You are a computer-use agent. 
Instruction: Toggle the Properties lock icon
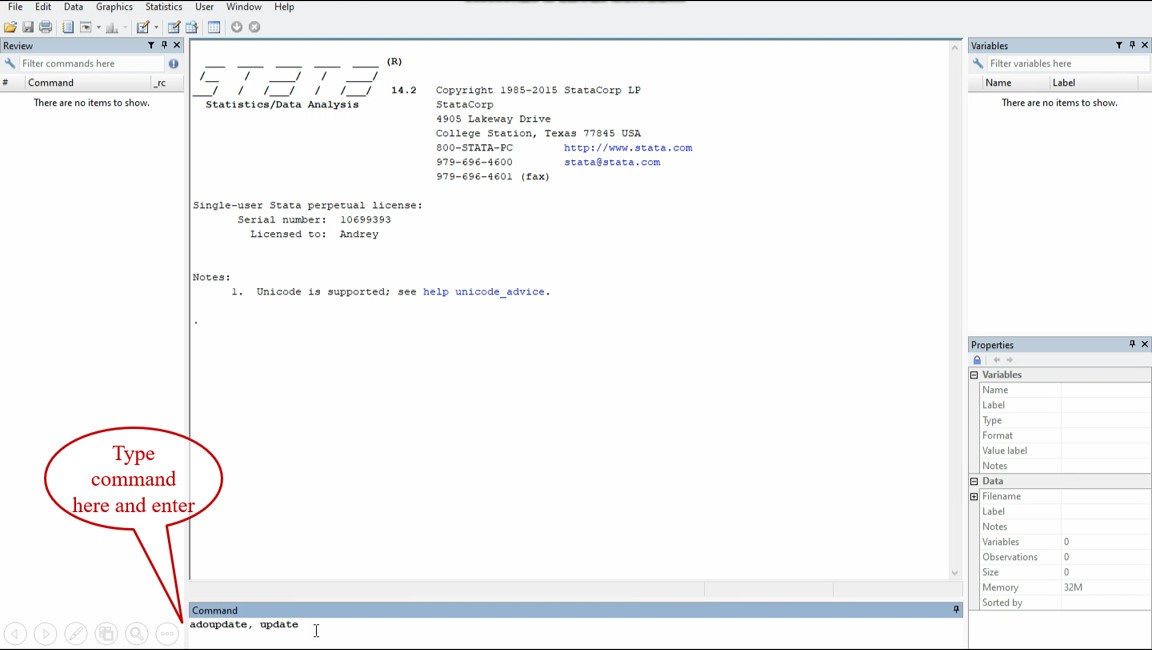tap(977, 360)
